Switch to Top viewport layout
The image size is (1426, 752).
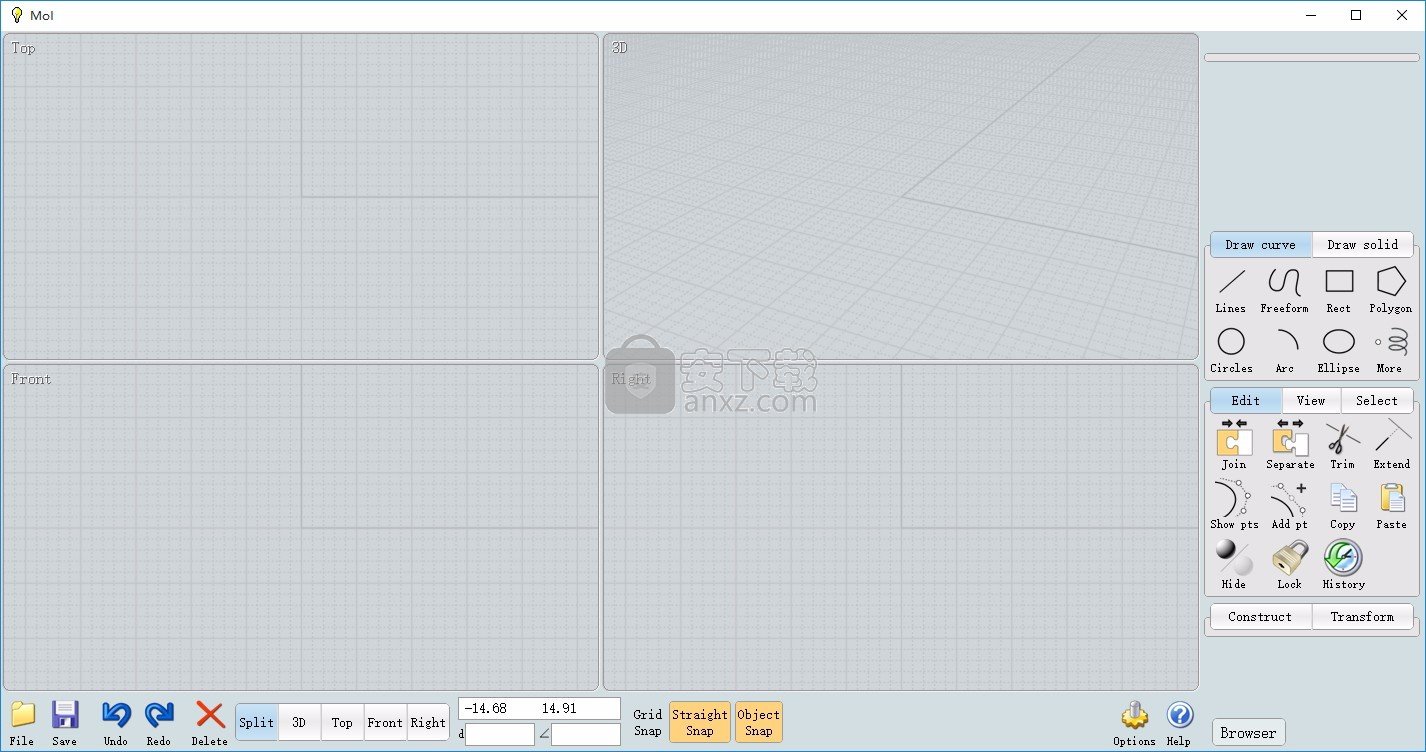[x=342, y=722]
